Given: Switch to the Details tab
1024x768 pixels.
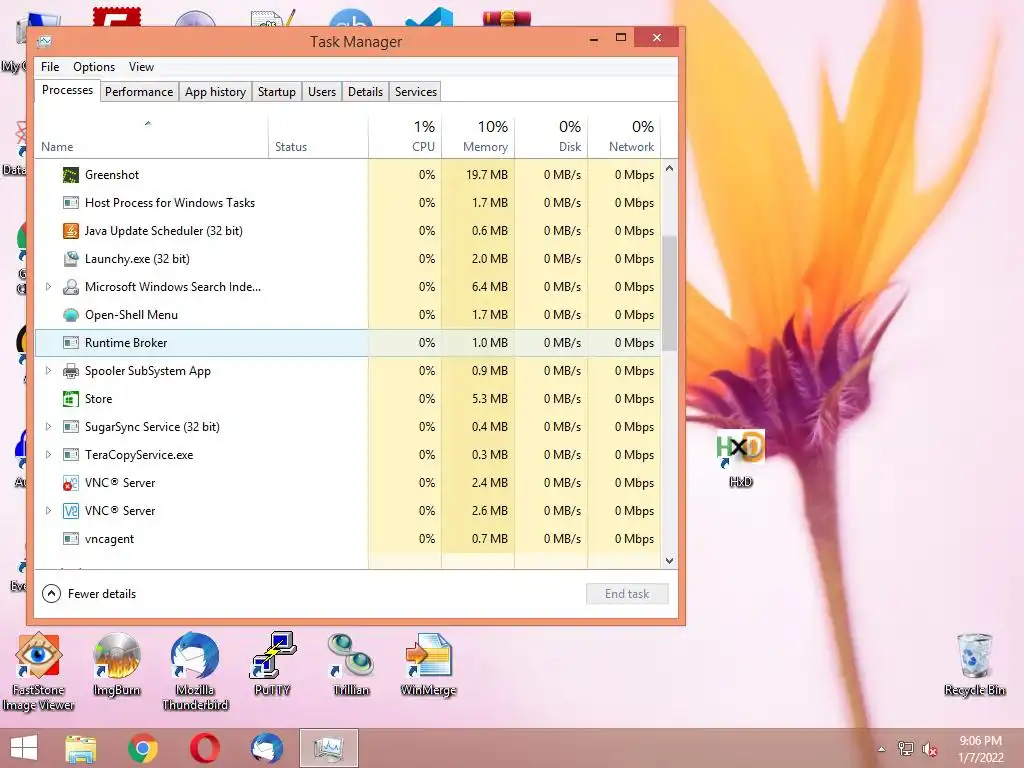Looking at the screenshot, I should coord(365,92).
